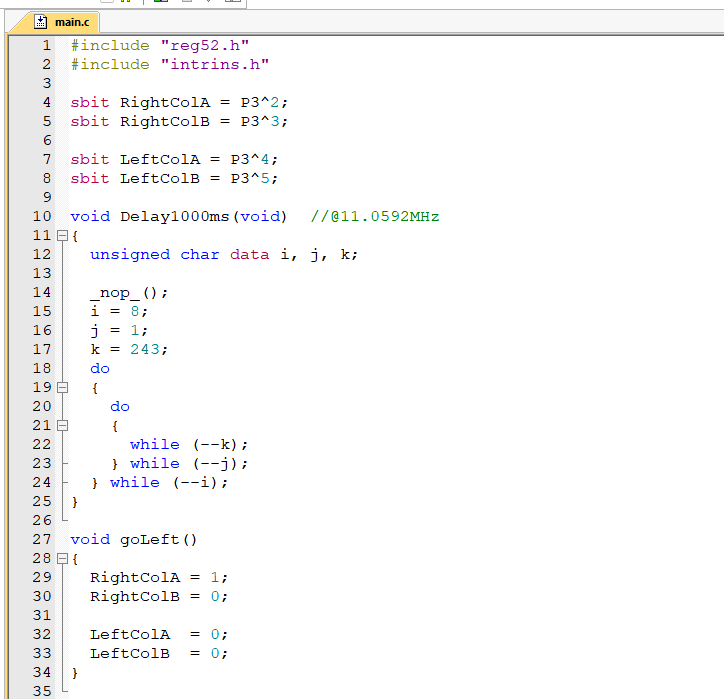
Task: Click the Delay1000ms function name
Action: 175,217
